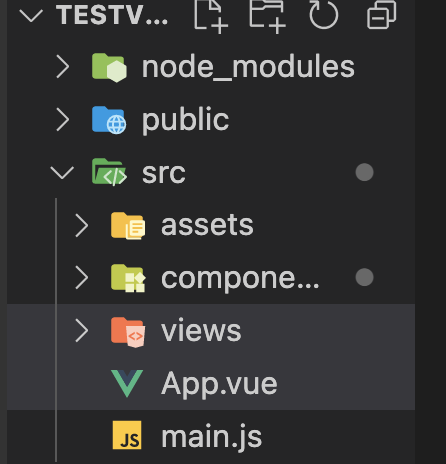Click the TESTV... project title

(112, 15)
